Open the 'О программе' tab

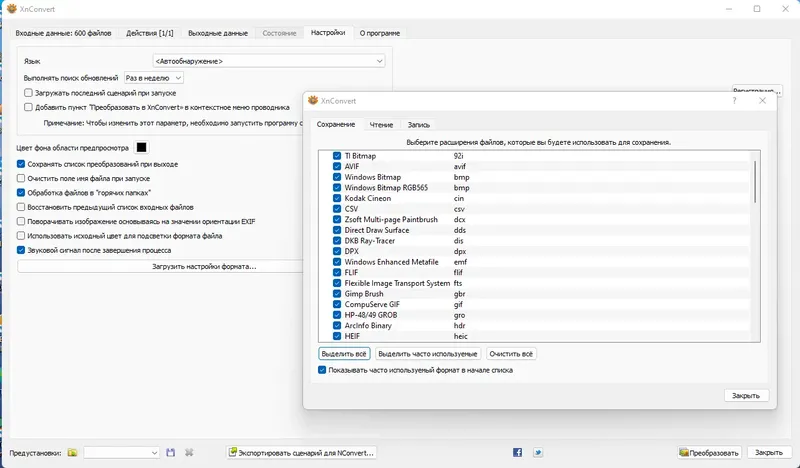pyautogui.click(x=380, y=33)
